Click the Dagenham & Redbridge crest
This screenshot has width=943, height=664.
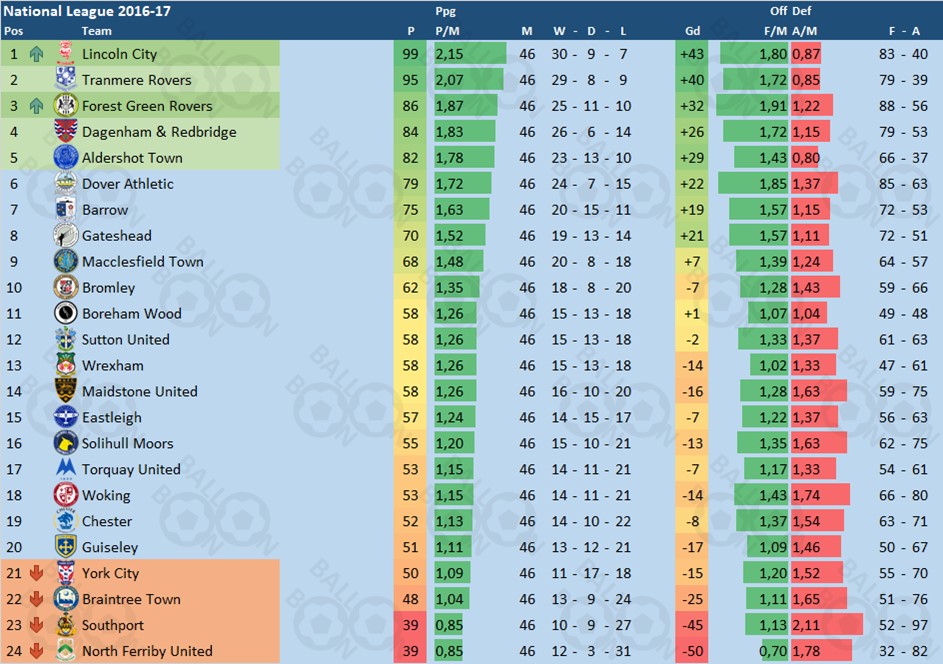tap(66, 131)
